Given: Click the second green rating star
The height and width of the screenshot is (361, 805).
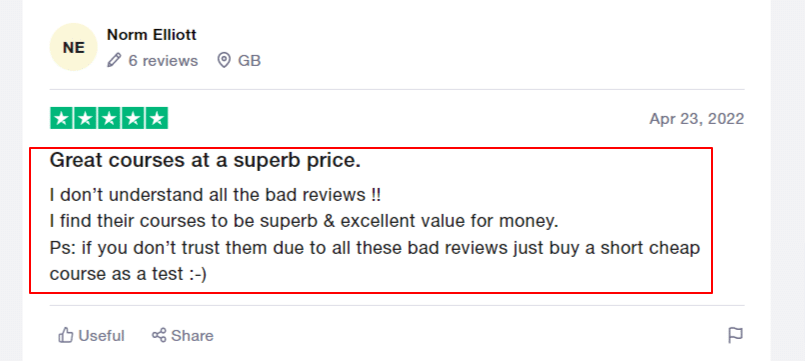Looking at the screenshot, I should point(85,119).
